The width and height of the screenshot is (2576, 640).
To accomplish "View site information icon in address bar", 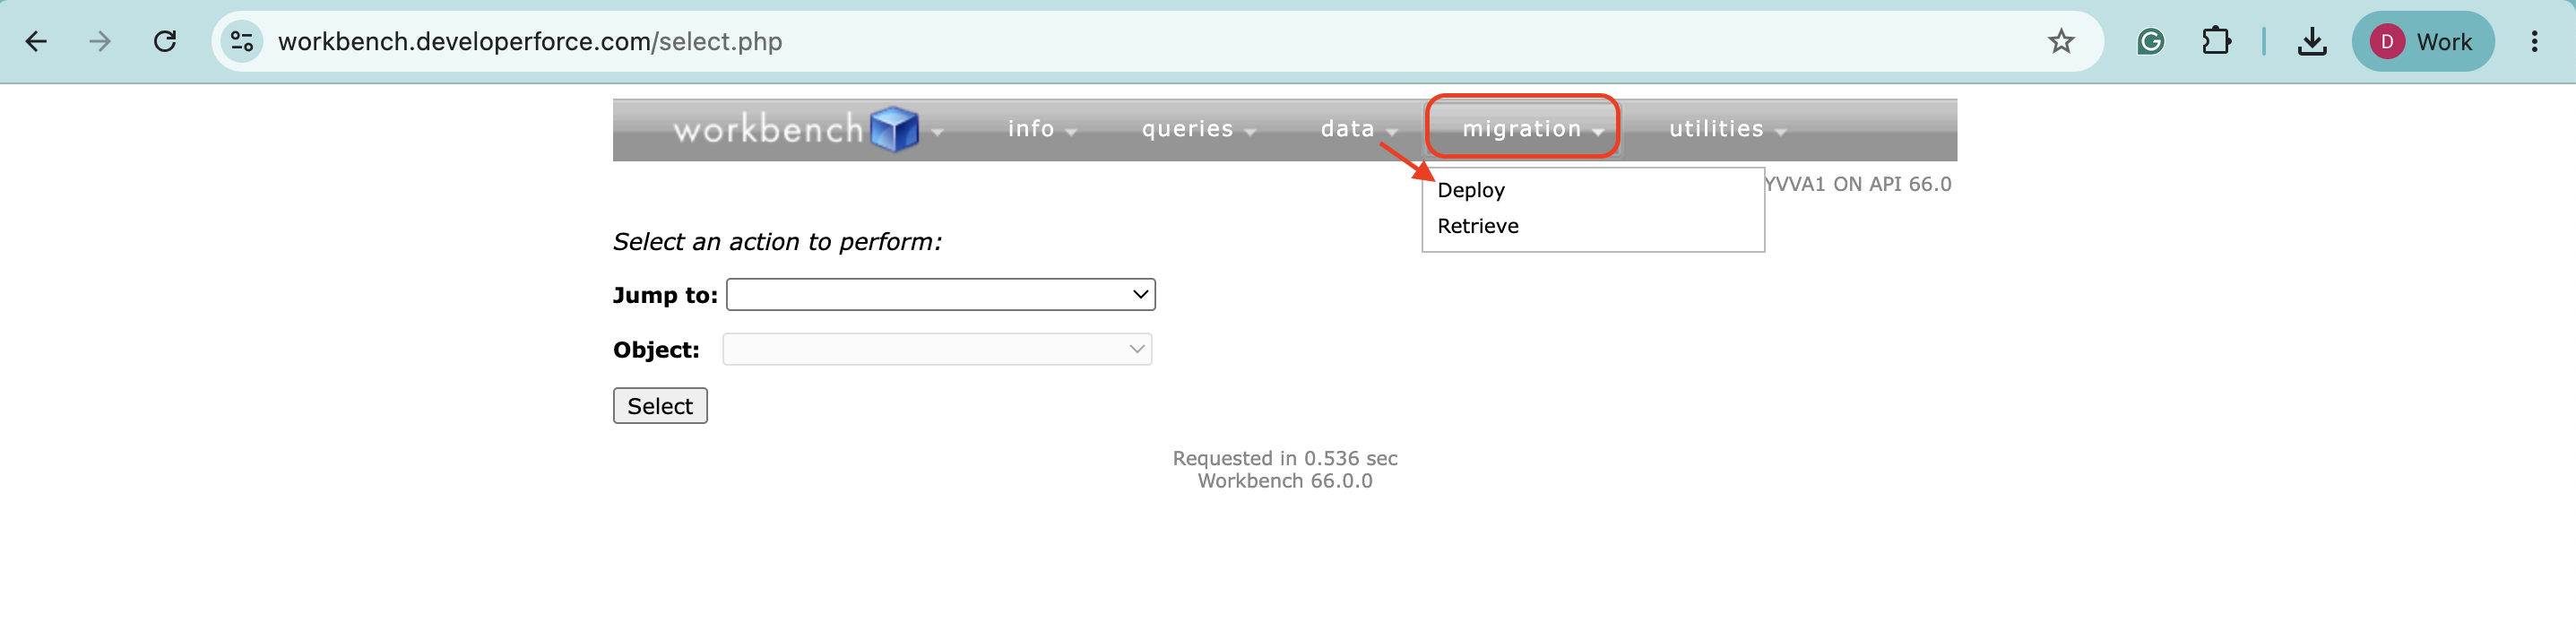I will point(241,41).
